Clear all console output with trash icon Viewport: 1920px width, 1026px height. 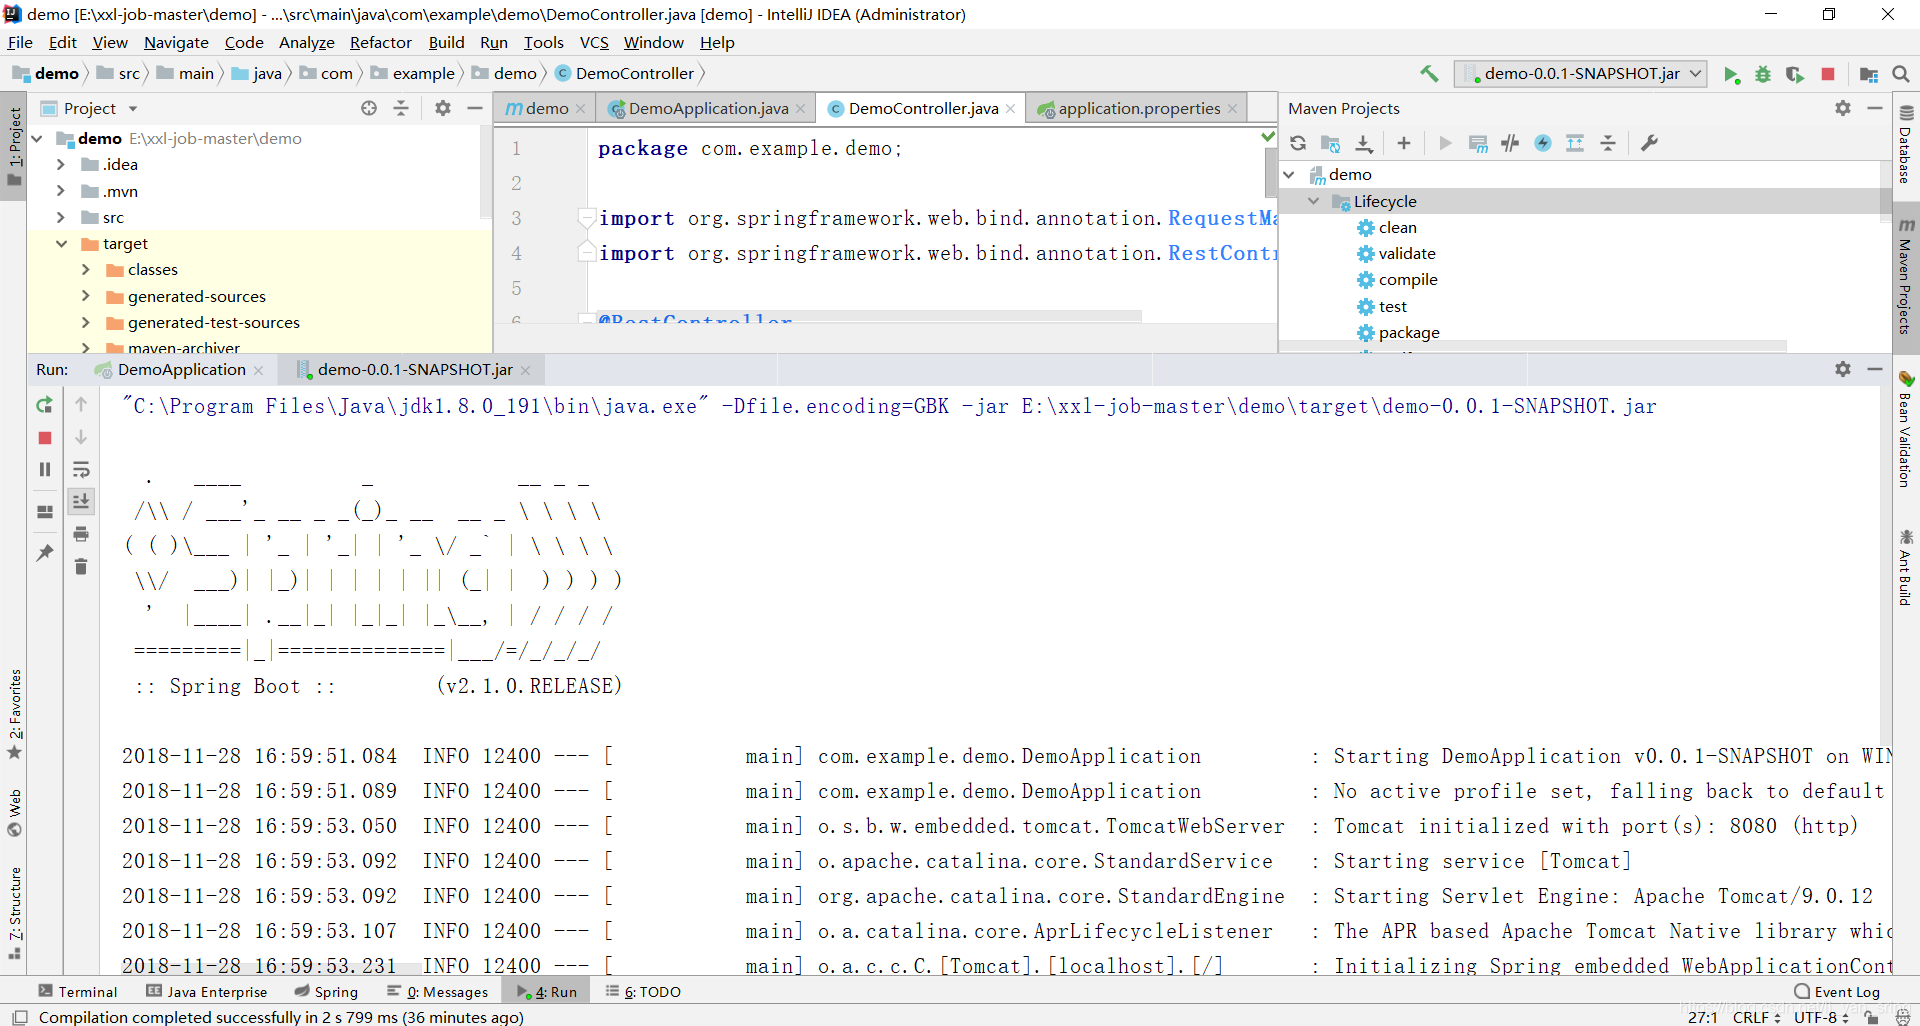tap(81, 566)
